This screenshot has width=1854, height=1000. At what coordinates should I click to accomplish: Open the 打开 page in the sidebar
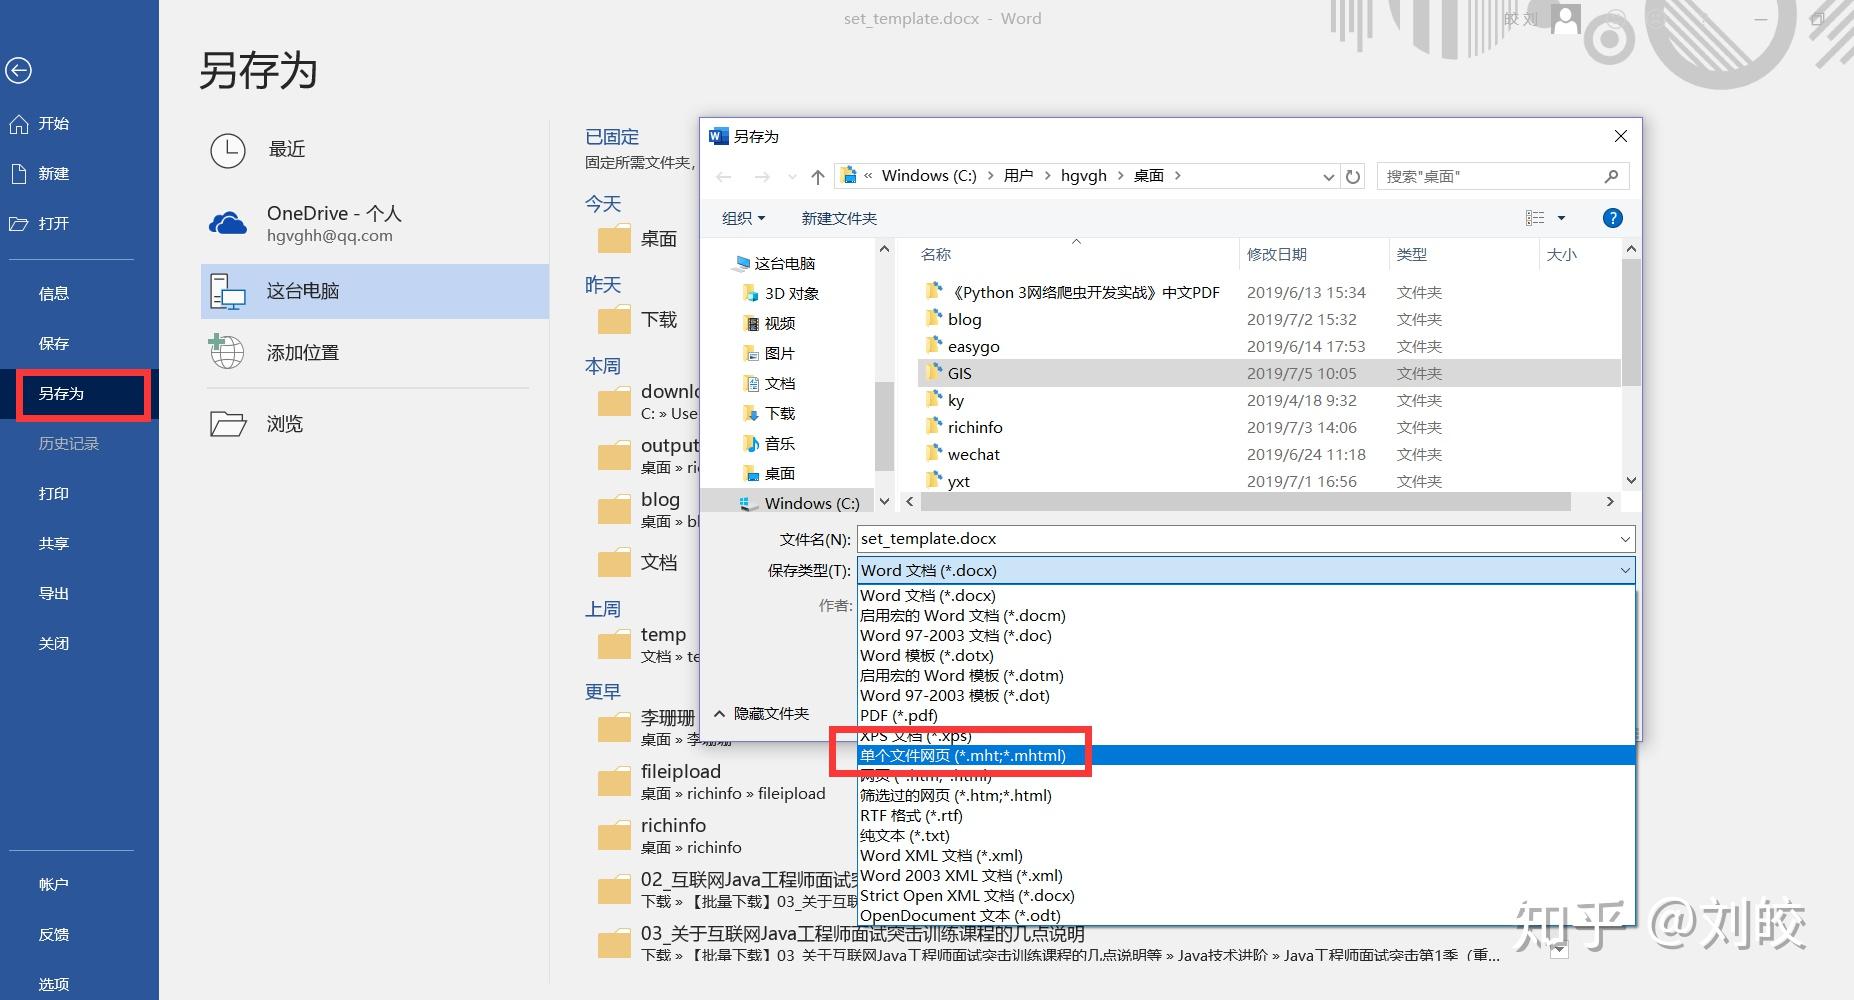[x=40, y=224]
